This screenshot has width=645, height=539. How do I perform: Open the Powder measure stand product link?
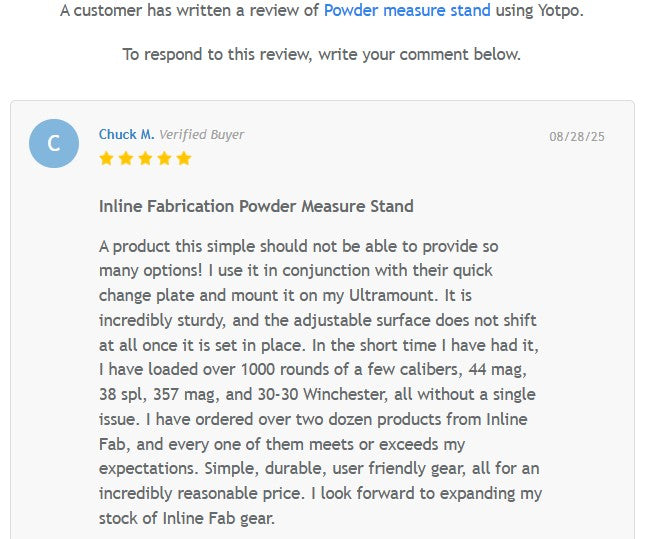click(x=407, y=11)
